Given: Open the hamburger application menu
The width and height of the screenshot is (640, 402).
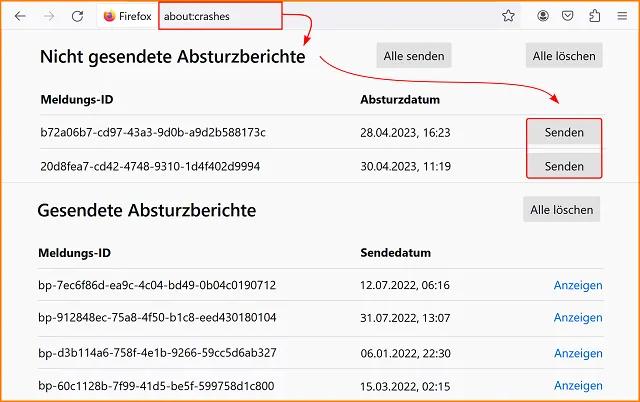Looking at the screenshot, I should point(622,16).
